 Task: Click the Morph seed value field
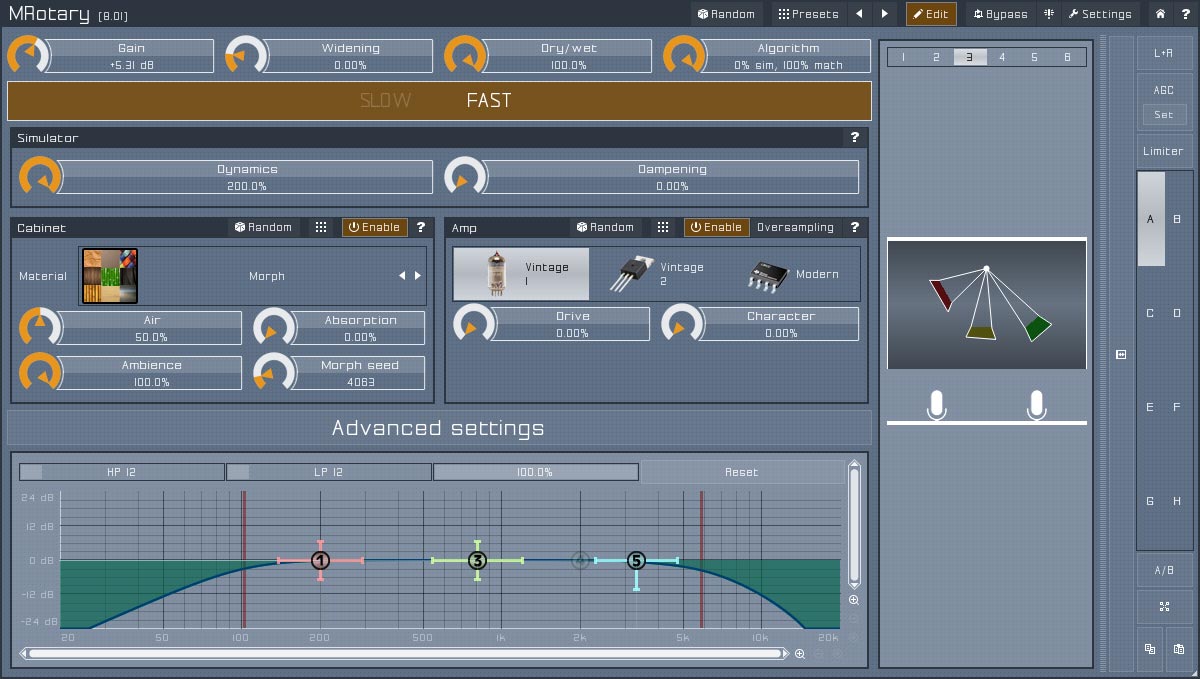point(360,382)
